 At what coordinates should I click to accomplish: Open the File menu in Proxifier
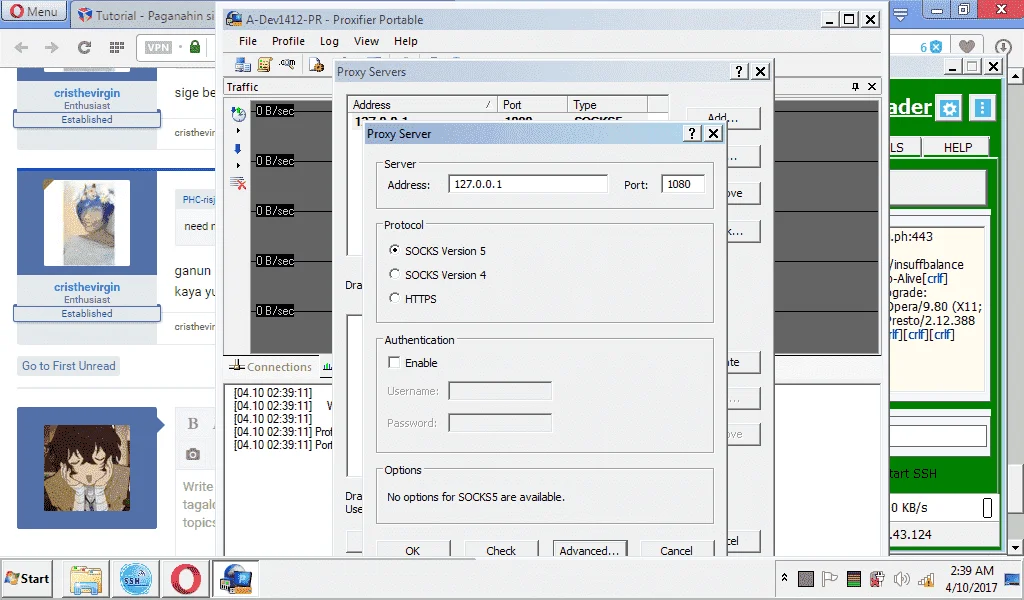pyautogui.click(x=248, y=41)
